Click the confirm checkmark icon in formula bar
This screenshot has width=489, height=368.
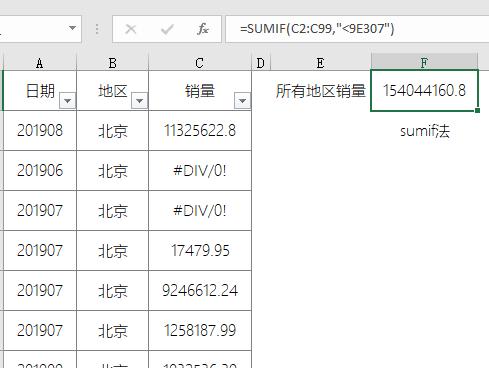click(x=167, y=29)
